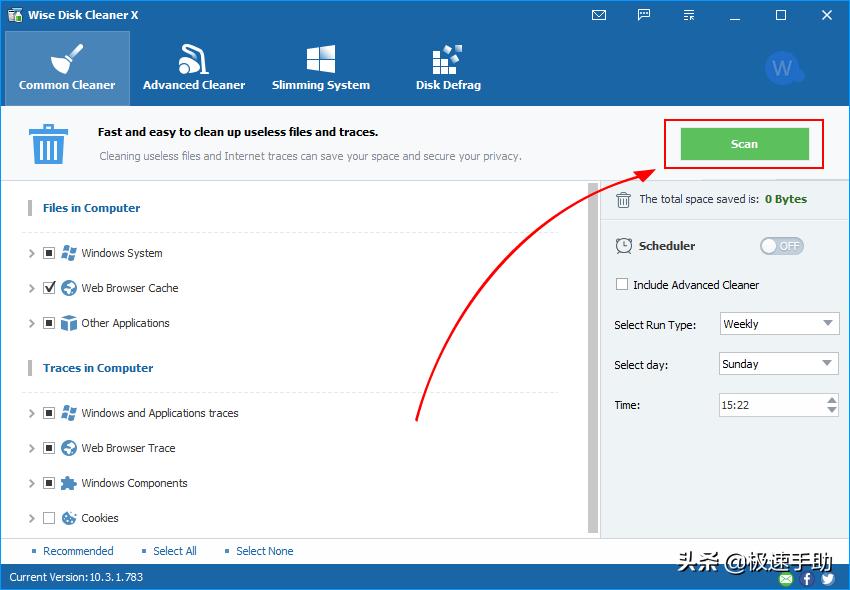Click the Select All link
850x590 pixels.
(x=174, y=551)
